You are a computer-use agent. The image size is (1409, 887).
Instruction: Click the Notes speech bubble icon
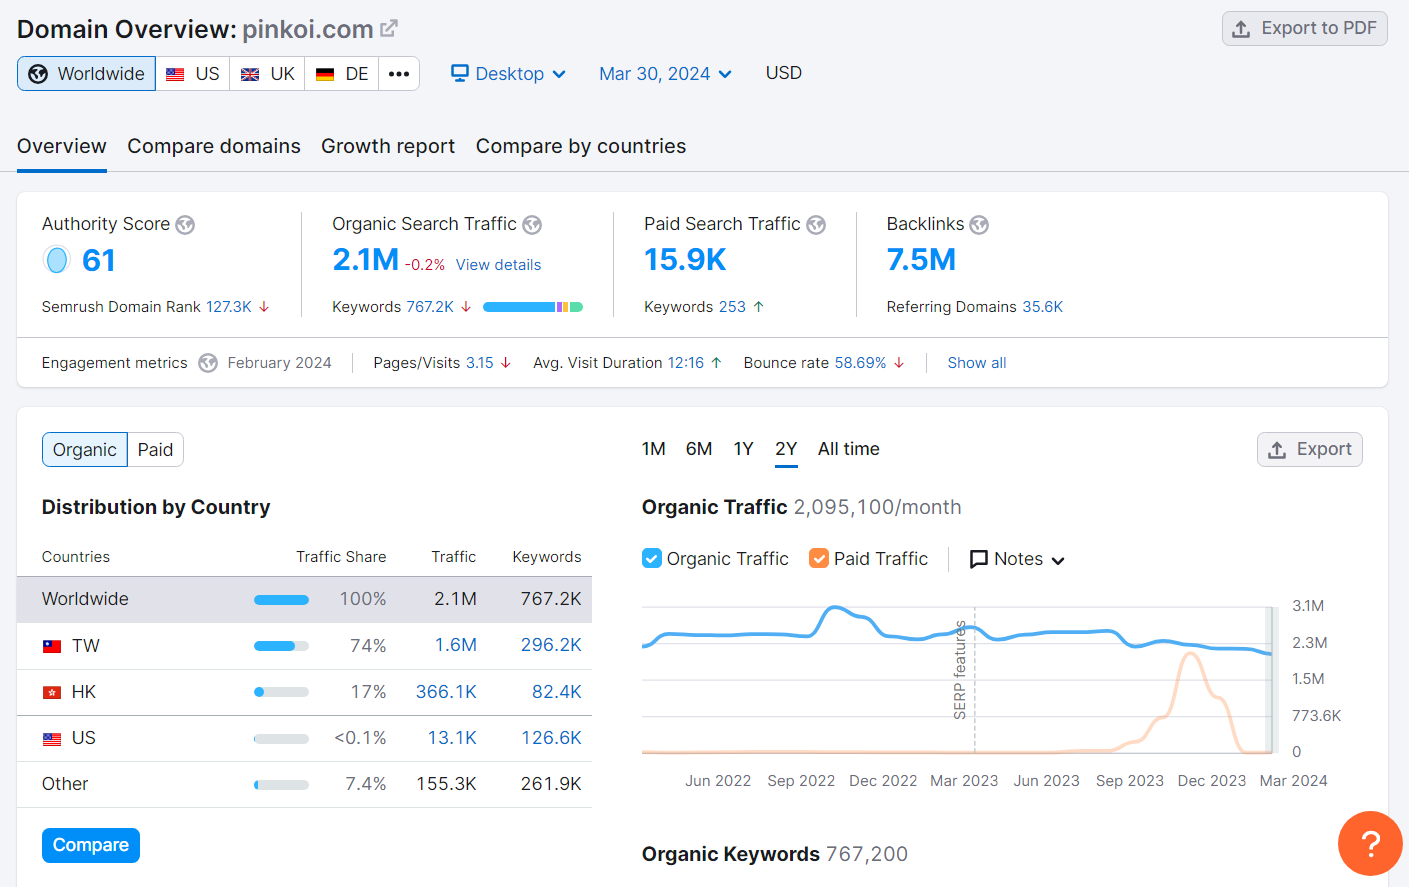click(x=979, y=558)
